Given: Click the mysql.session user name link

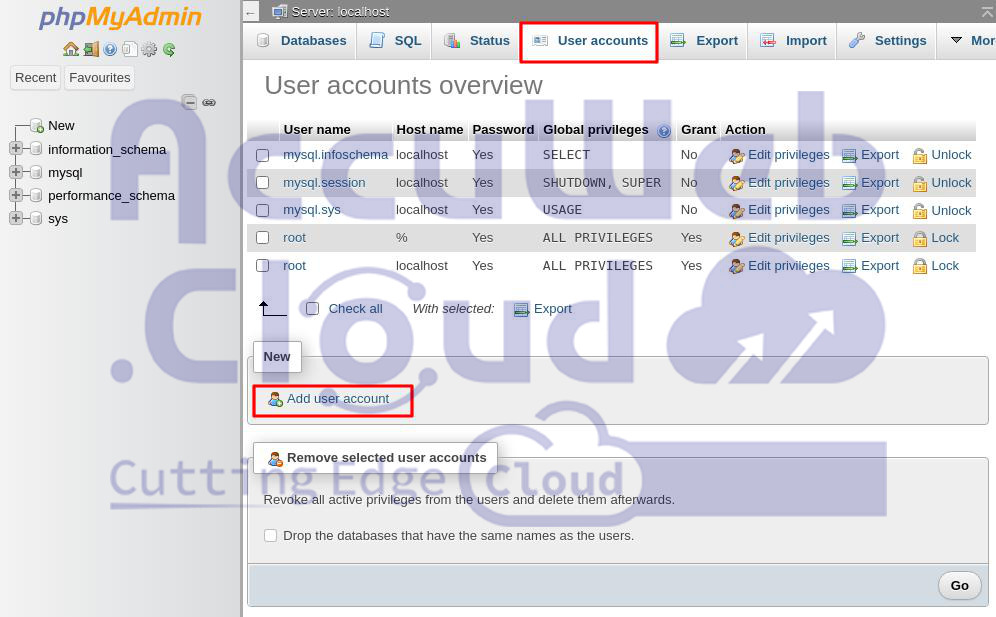Looking at the screenshot, I should pos(324,183).
